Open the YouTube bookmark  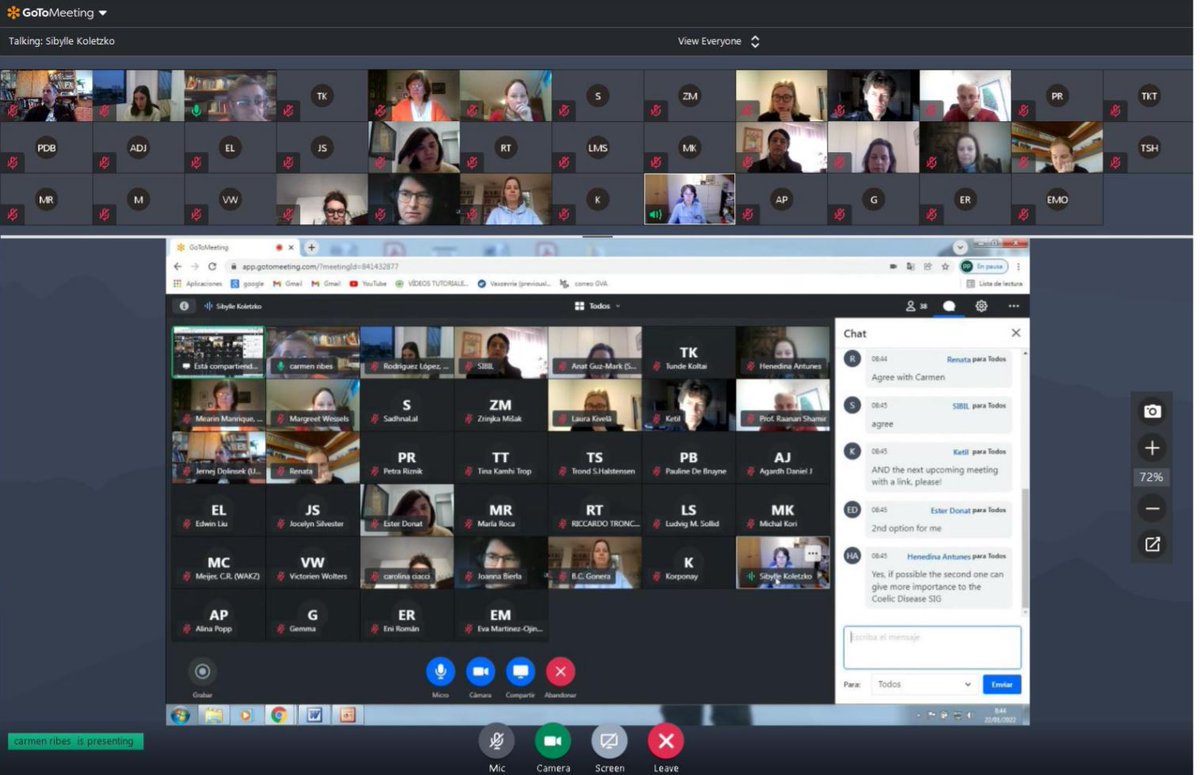click(367, 283)
